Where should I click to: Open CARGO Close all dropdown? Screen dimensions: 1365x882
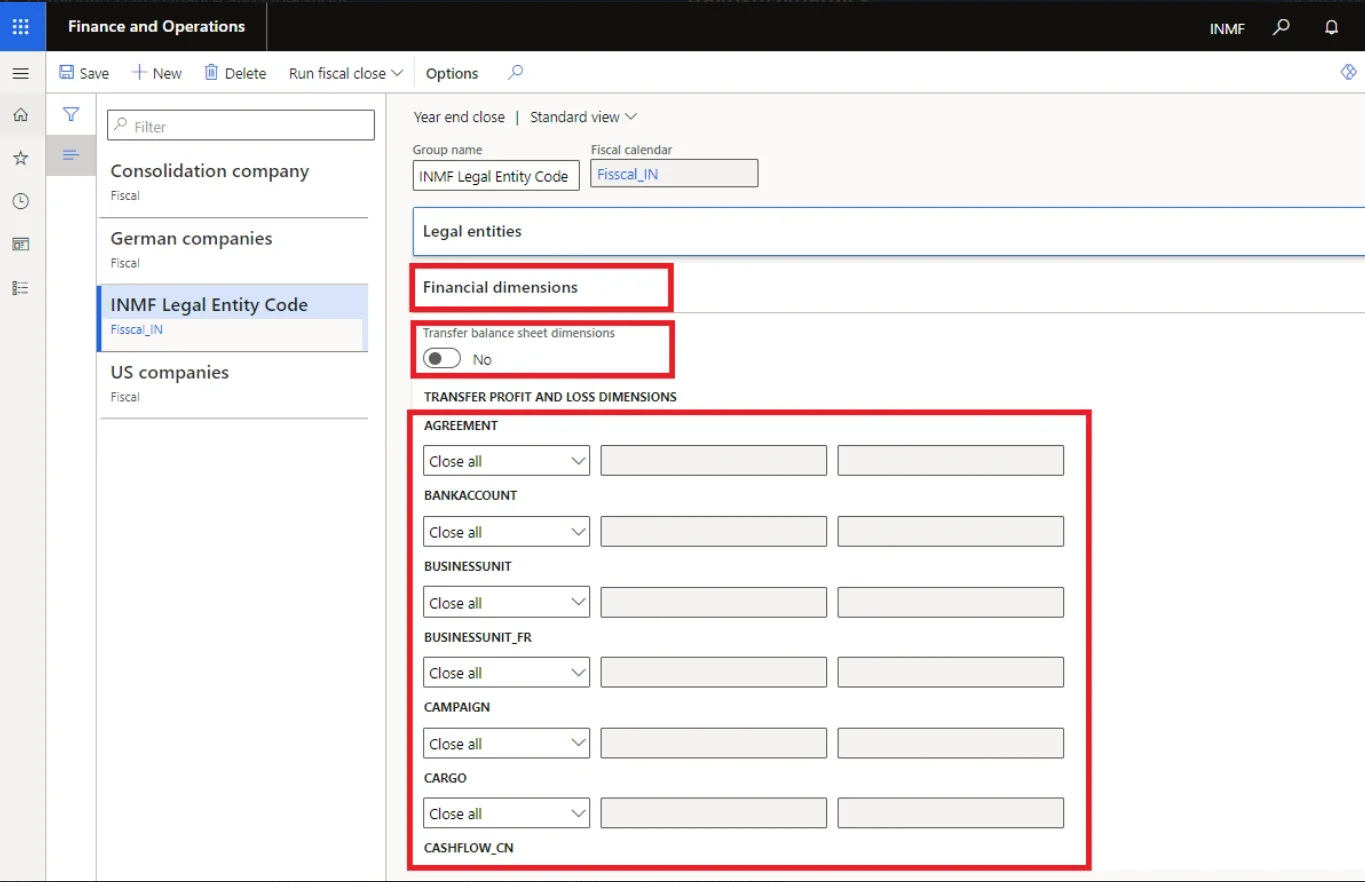506,813
